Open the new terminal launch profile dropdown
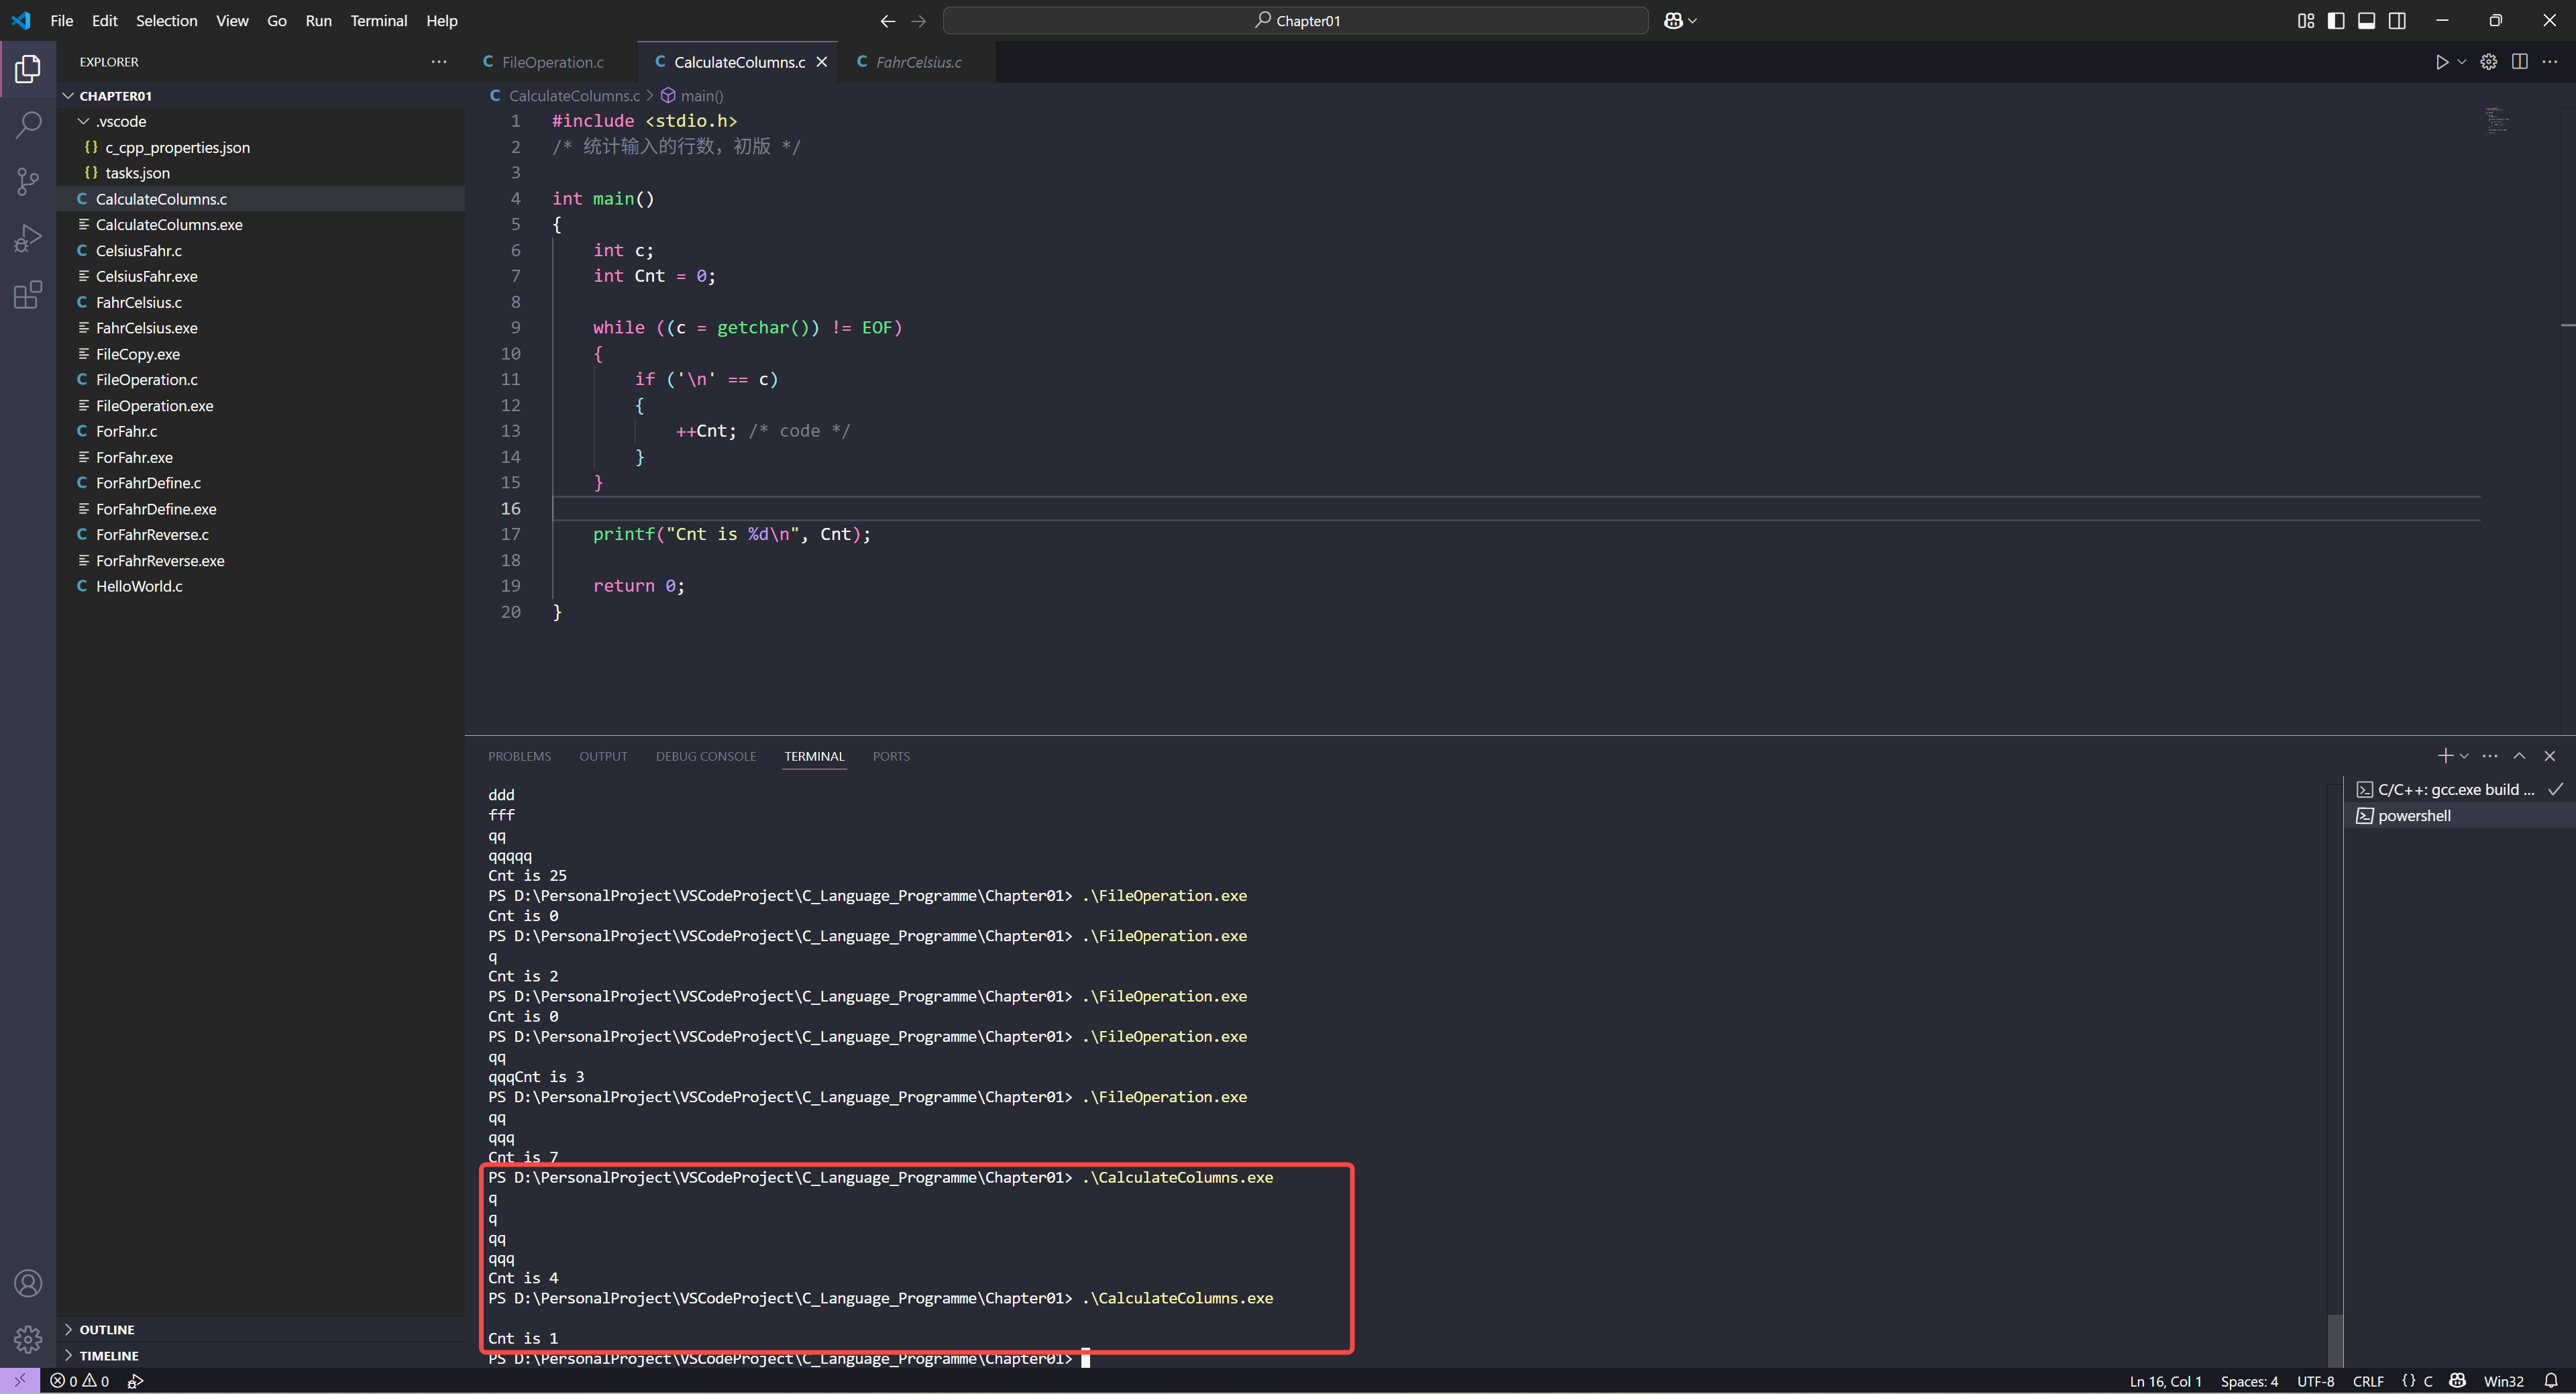The width and height of the screenshot is (2576, 1394). point(2464,756)
